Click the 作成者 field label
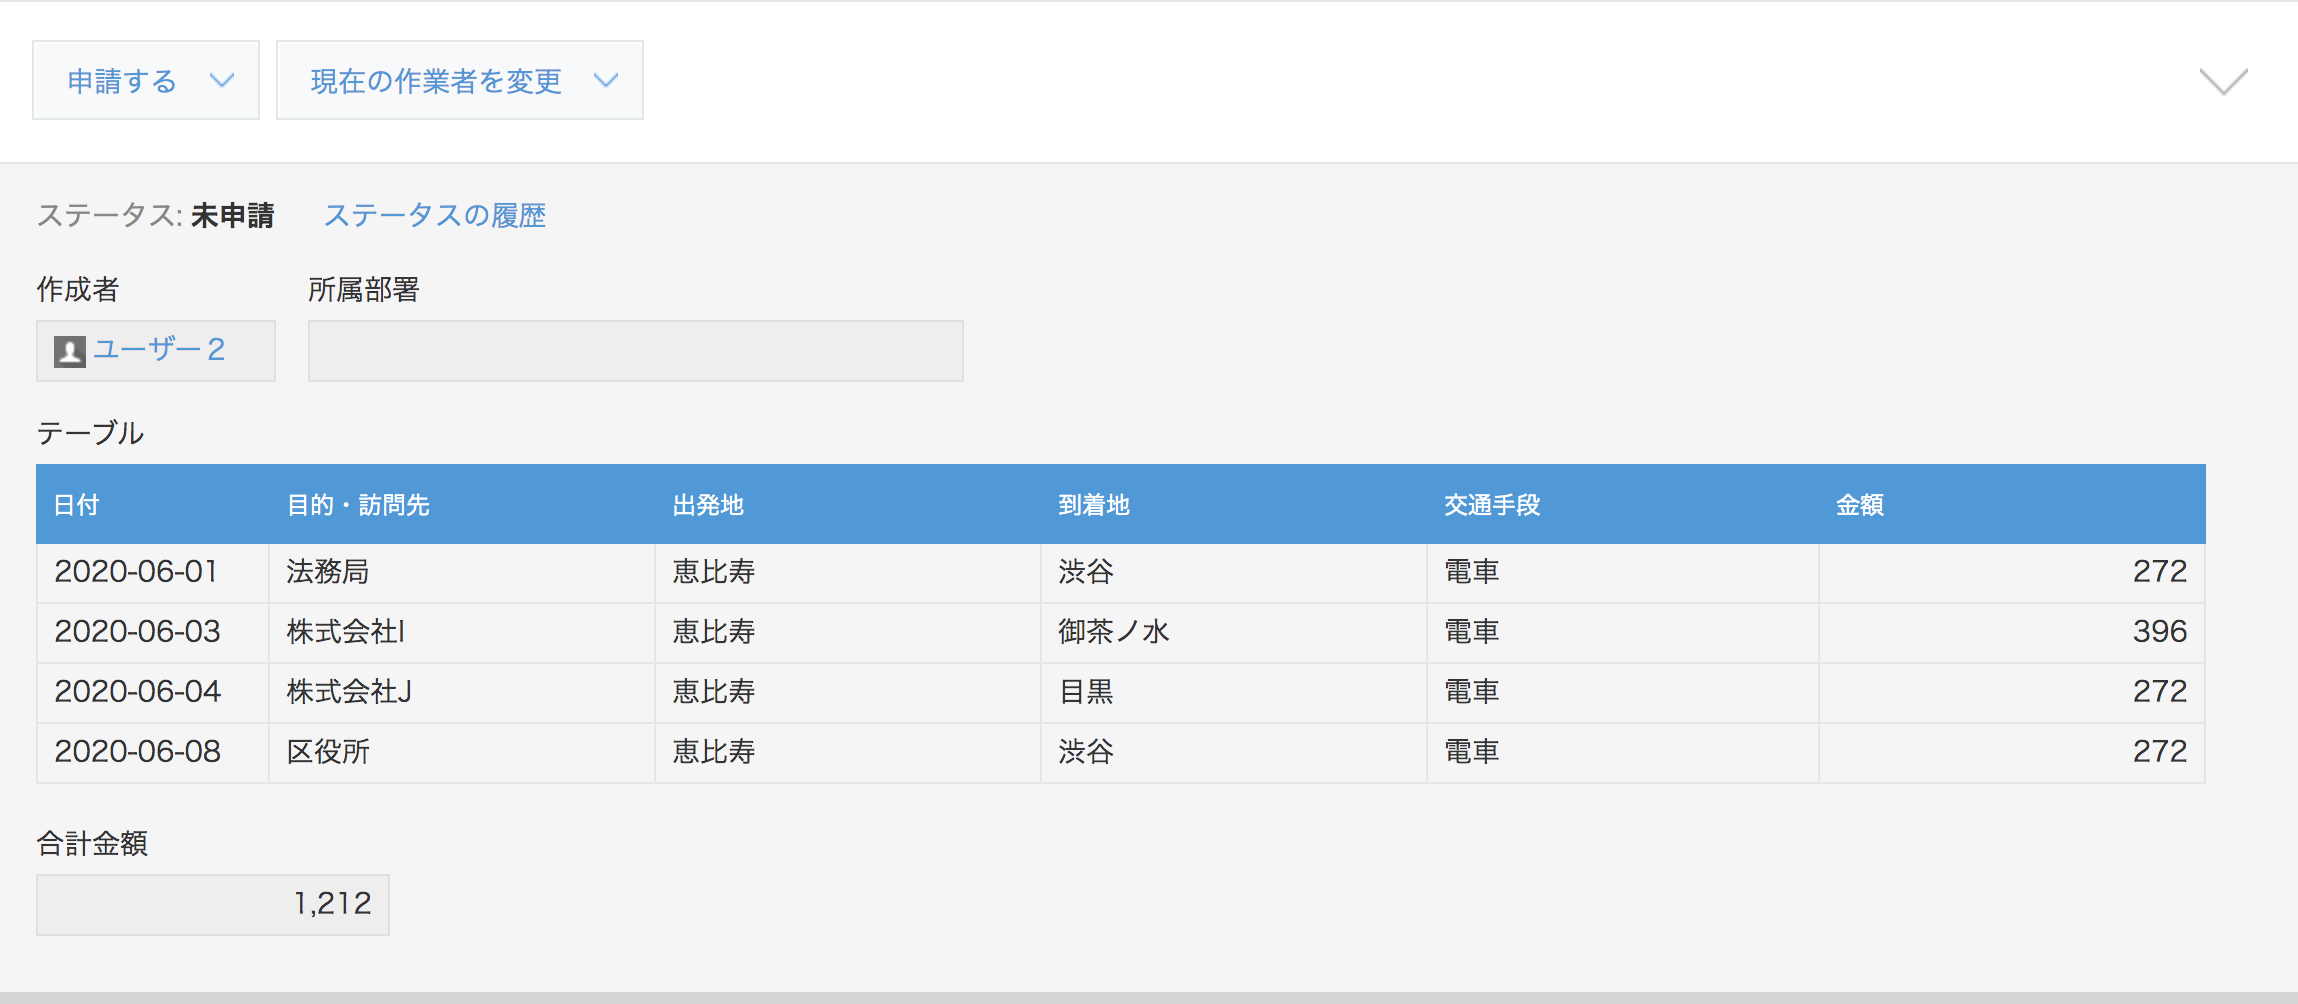This screenshot has width=2298, height=1004. pyautogui.click(x=78, y=289)
